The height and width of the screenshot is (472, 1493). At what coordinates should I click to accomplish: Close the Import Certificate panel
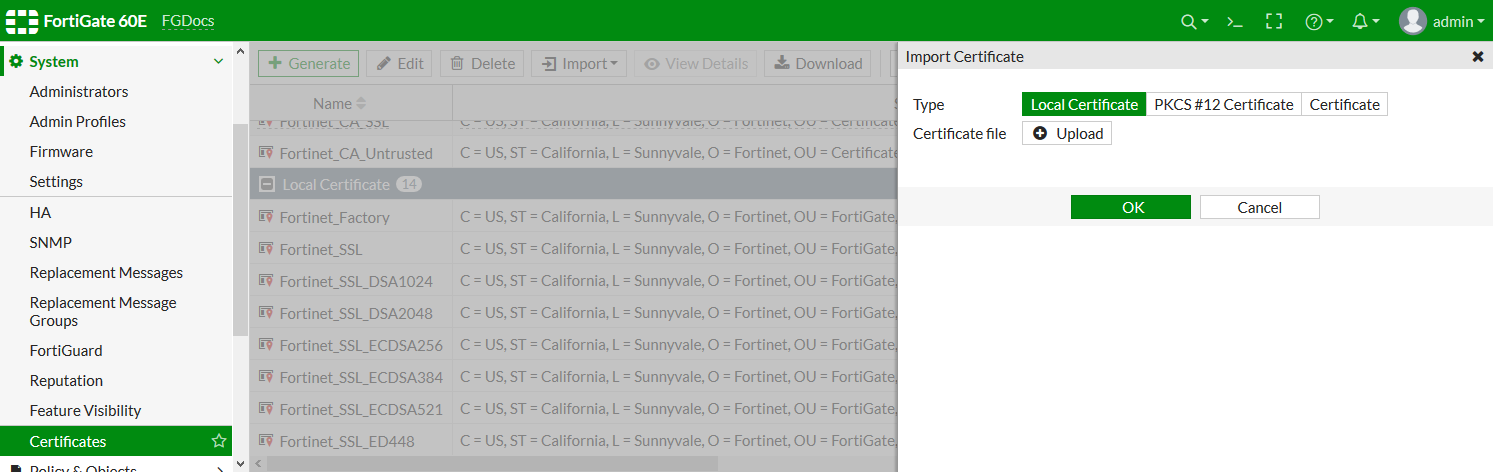pyautogui.click(x=1477, y=57)
